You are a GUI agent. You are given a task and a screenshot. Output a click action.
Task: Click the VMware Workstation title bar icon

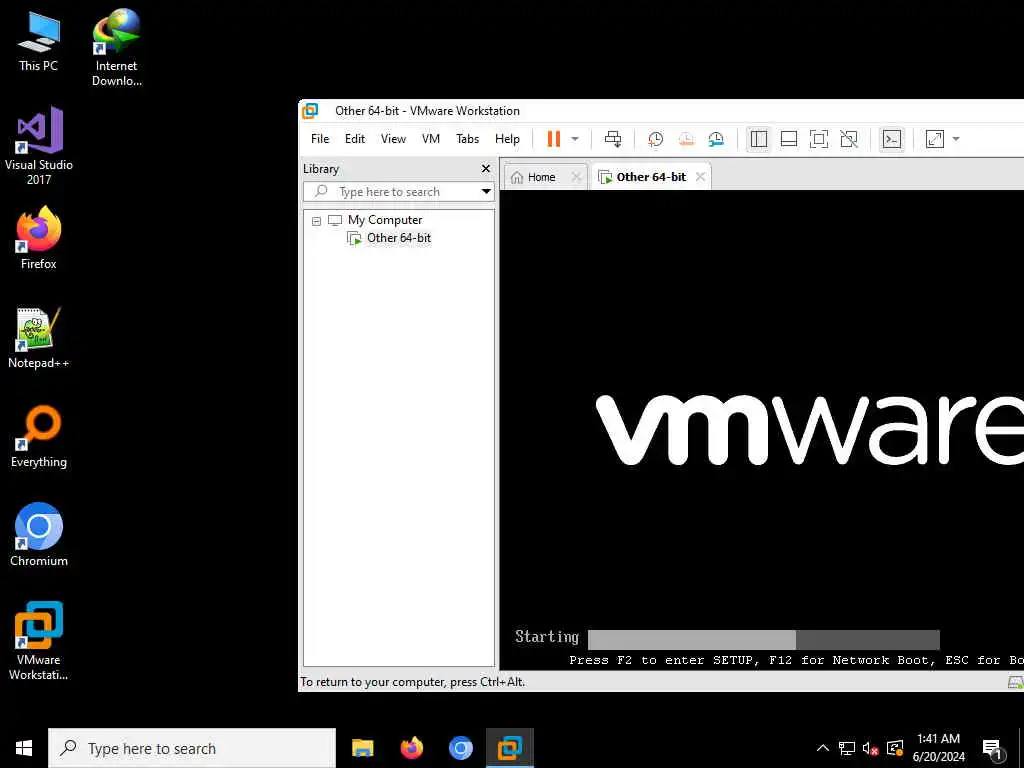tap(310, 111)
